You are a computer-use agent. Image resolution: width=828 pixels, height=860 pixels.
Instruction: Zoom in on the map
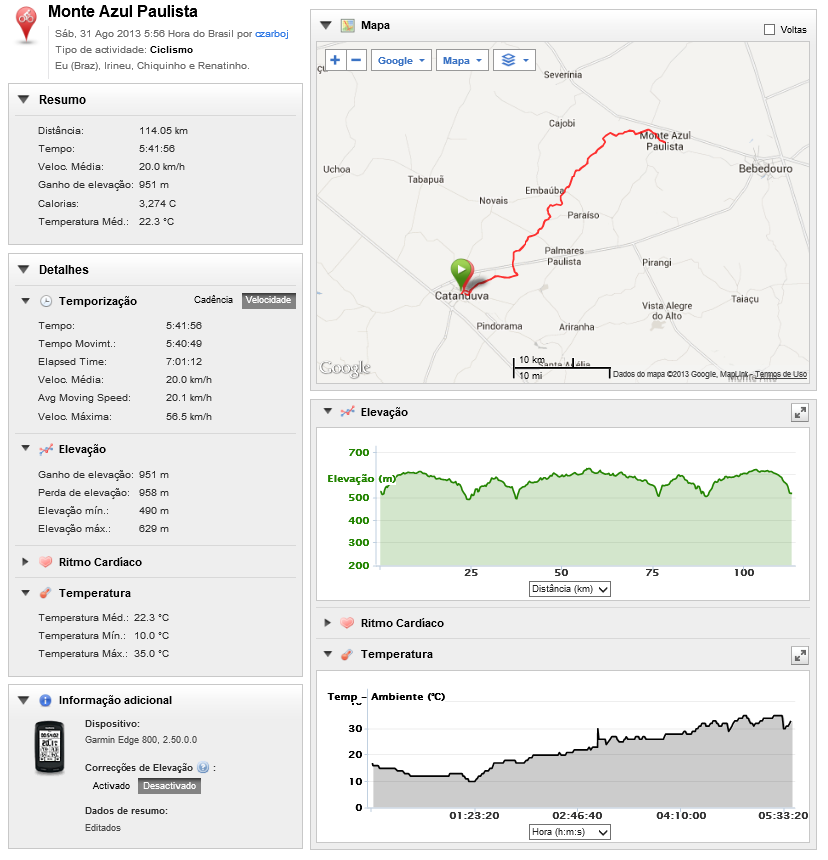[x=334, y=59]
